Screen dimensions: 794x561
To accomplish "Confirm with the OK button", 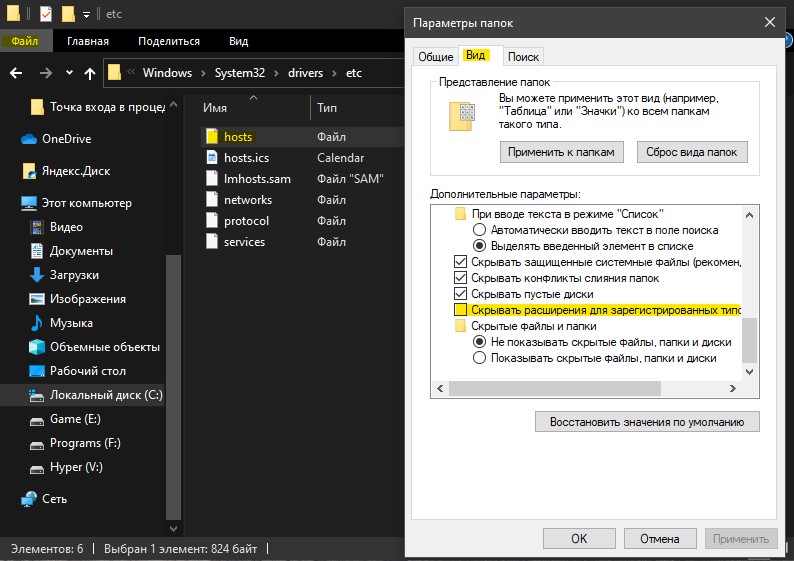I will [579, 539].
